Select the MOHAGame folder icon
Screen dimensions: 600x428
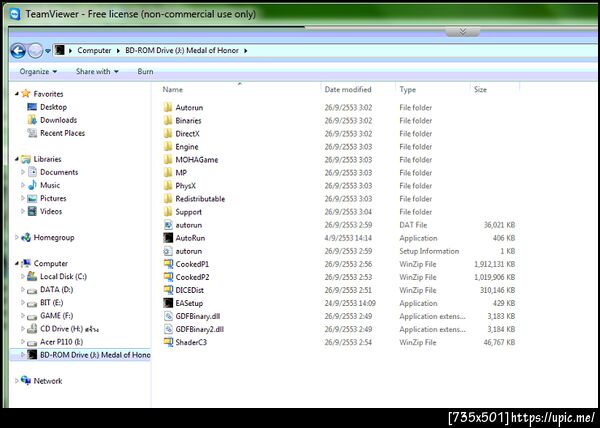pyautogui.click(x=168, y=159)
